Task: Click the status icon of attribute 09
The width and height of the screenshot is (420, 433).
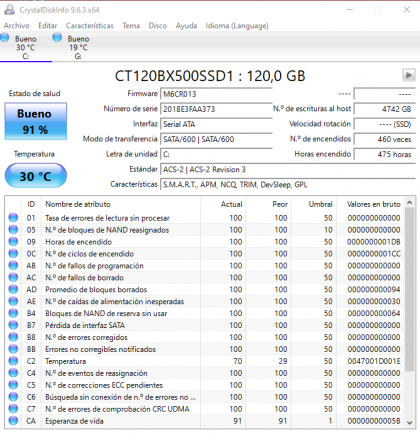Action: pyautogui.click(x=13, y=242)
